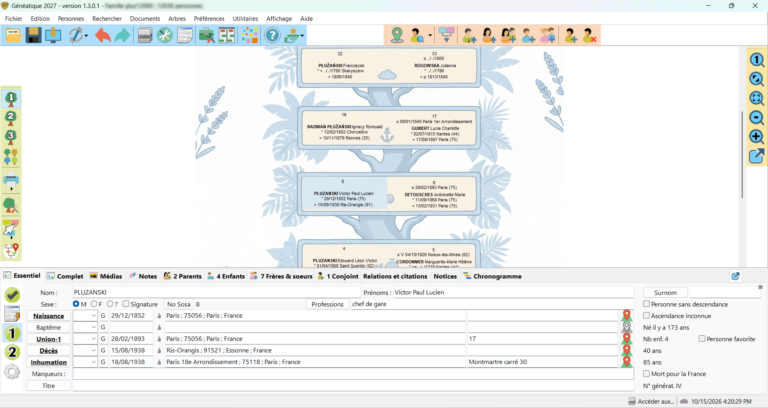Click the zoom out magnifier in right panel
The image size is (768, 408).
click(x=756, y=118)
